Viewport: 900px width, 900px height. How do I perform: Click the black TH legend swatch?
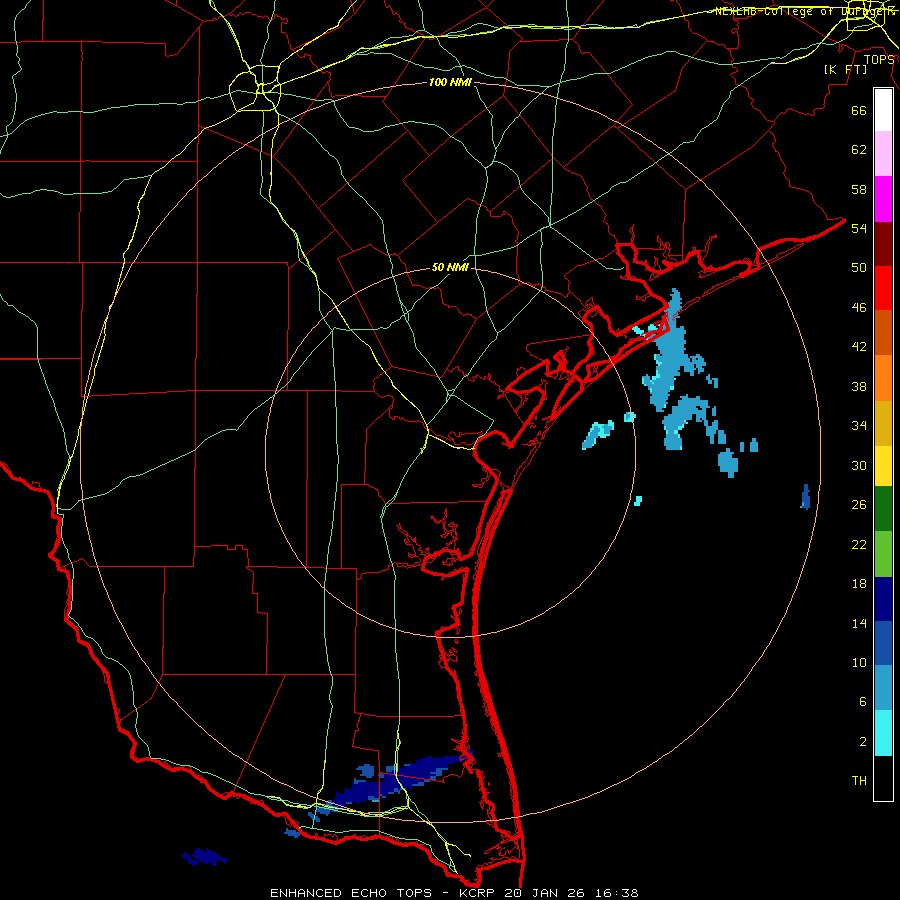coord(883,778)
